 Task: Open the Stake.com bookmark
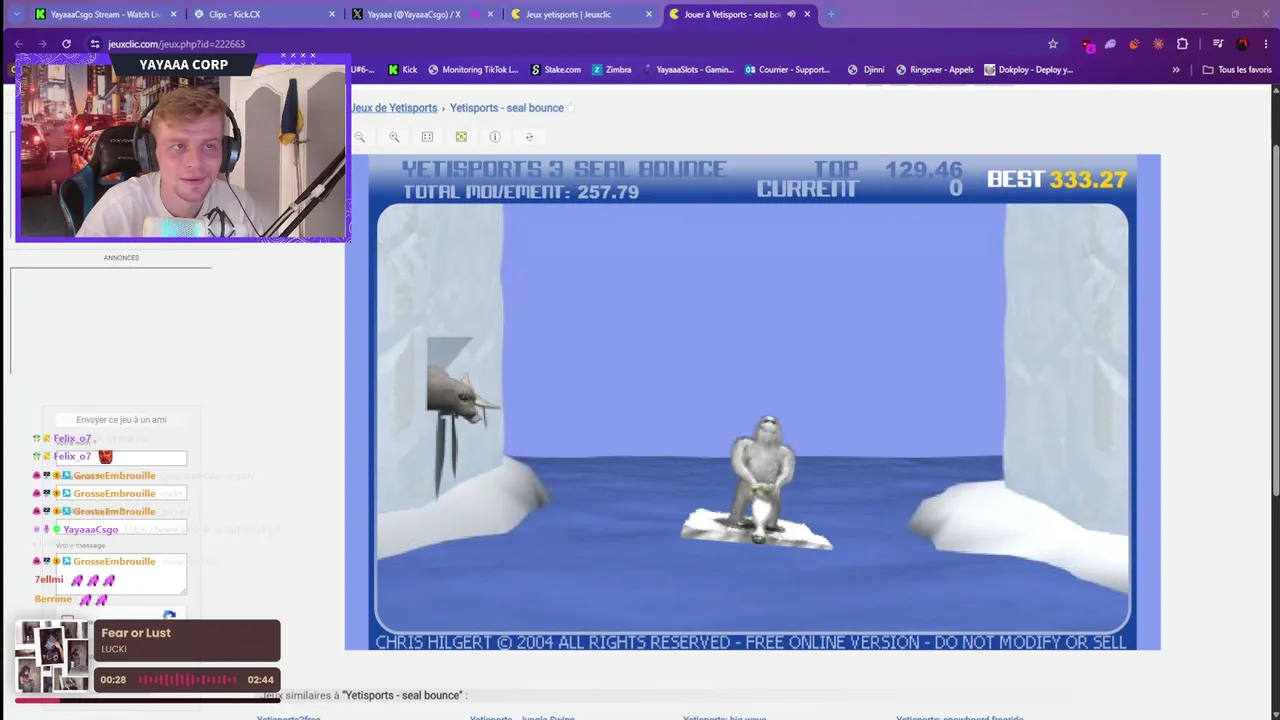point(555,70)
